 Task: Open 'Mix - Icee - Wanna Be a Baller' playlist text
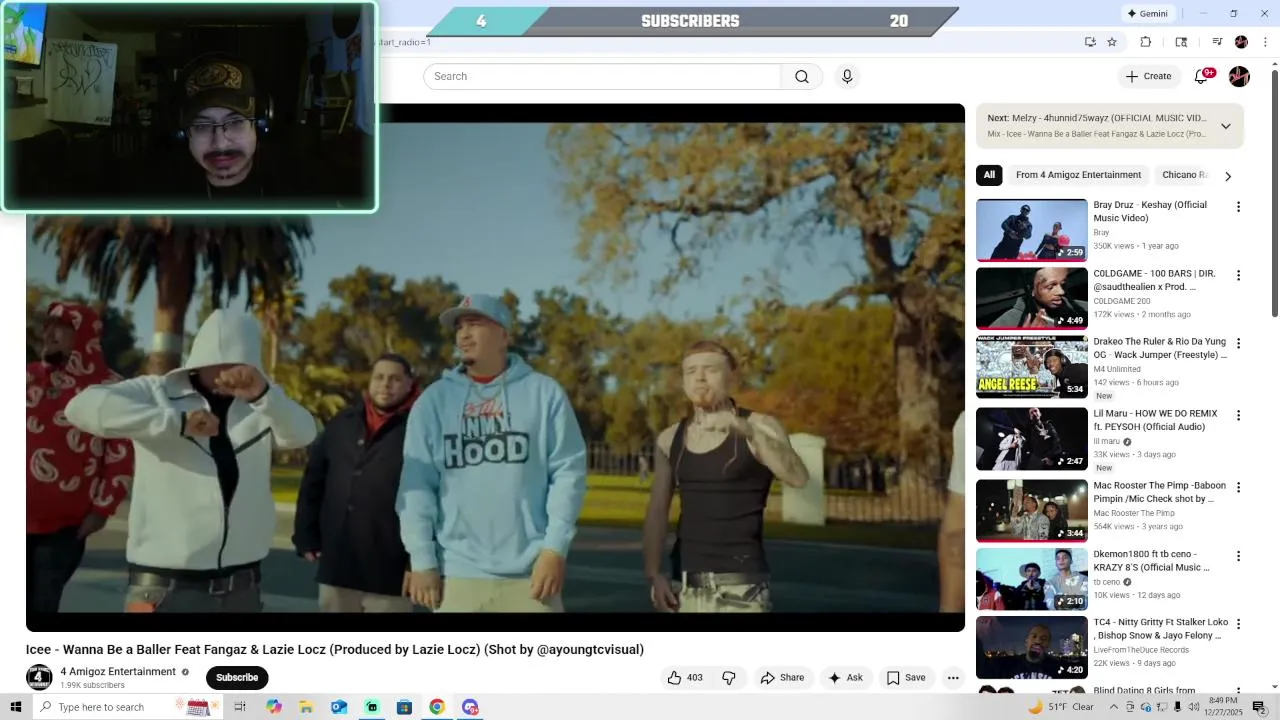1098,134
